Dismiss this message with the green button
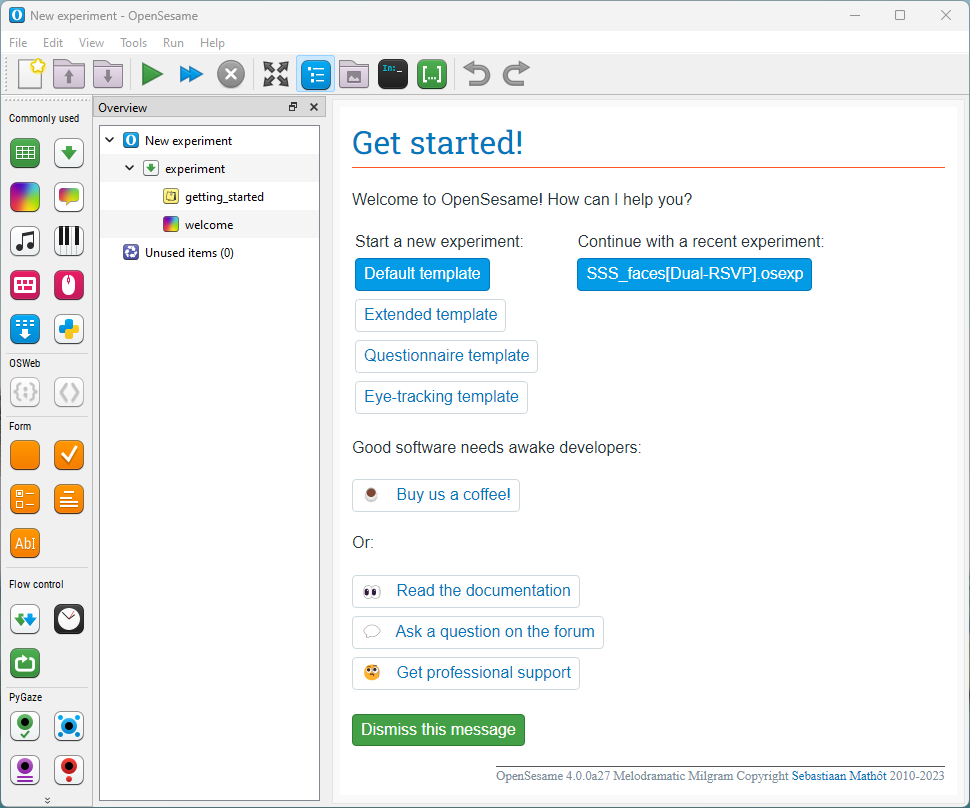Screen dimensions: 970x808 (x=438, y=729)
